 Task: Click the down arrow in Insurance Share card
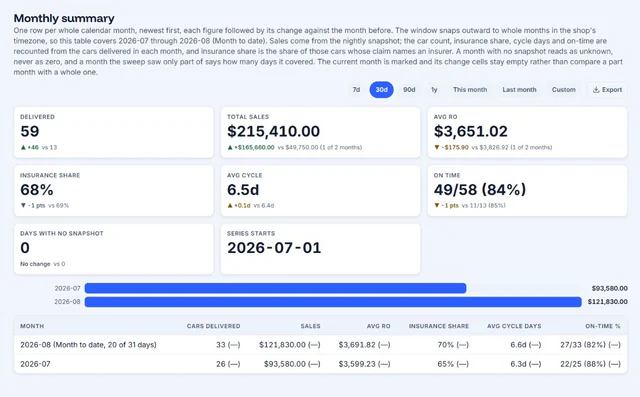[23, 206]
